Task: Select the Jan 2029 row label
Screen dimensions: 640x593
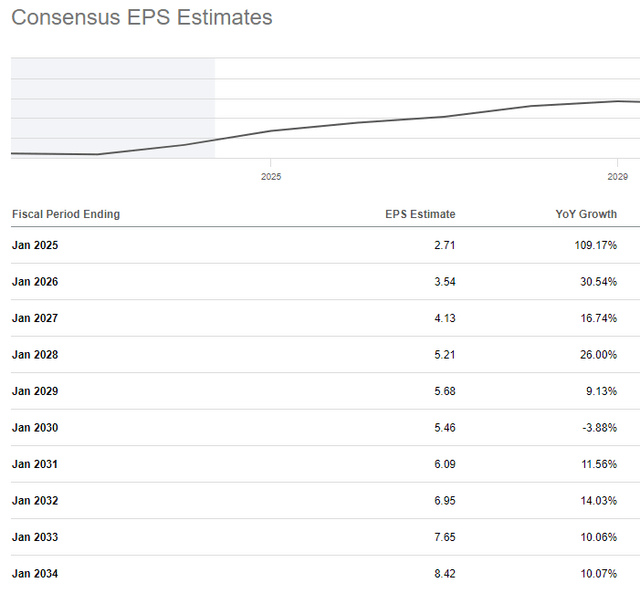Action: 35,391
